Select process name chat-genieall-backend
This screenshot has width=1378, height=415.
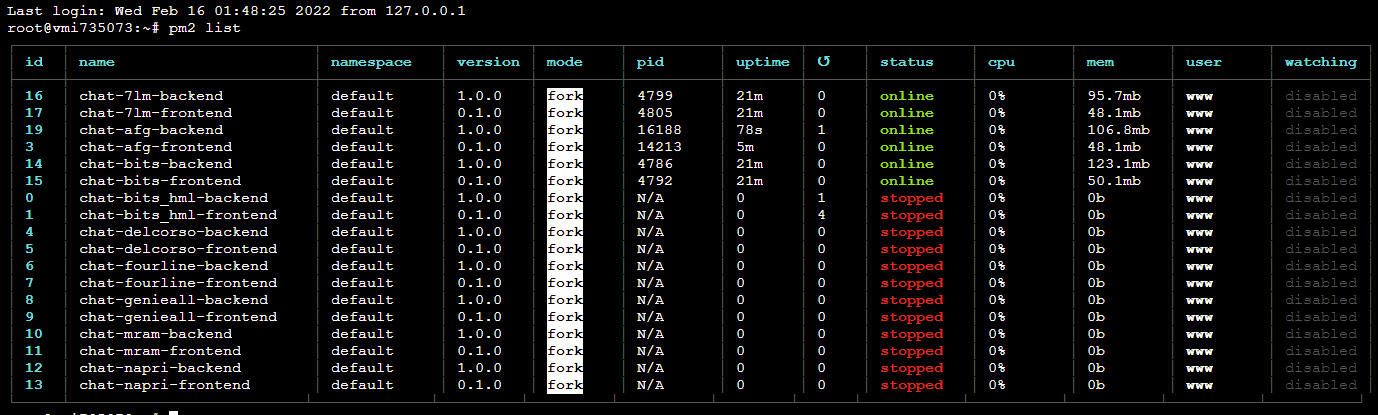point(173,300)
